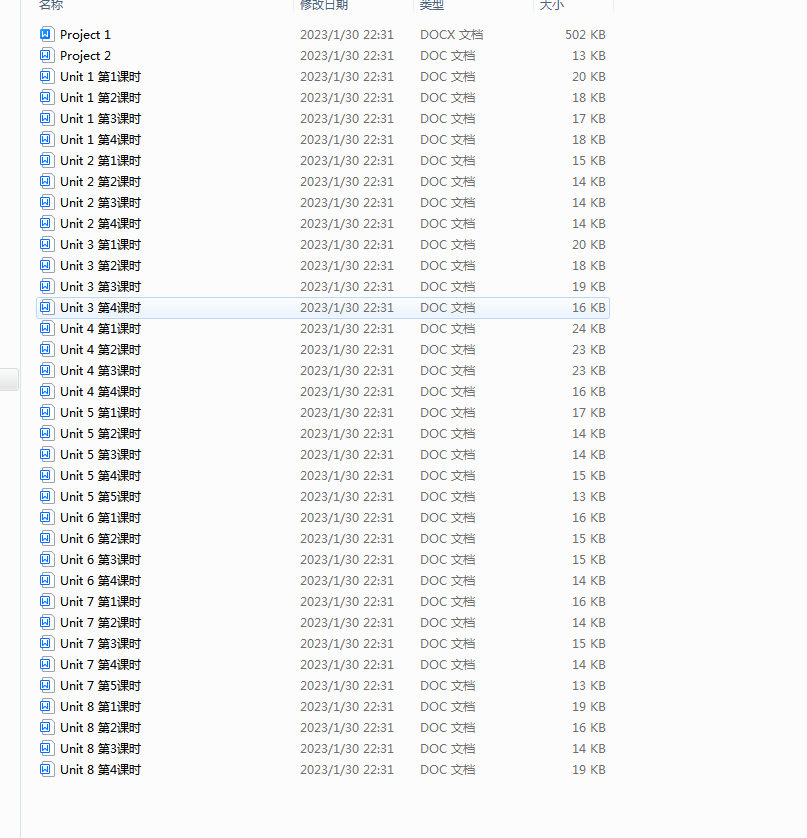The image size is (807, 838).
Task: Click the 502 KB size of Project 1
Action: (585, 35)
